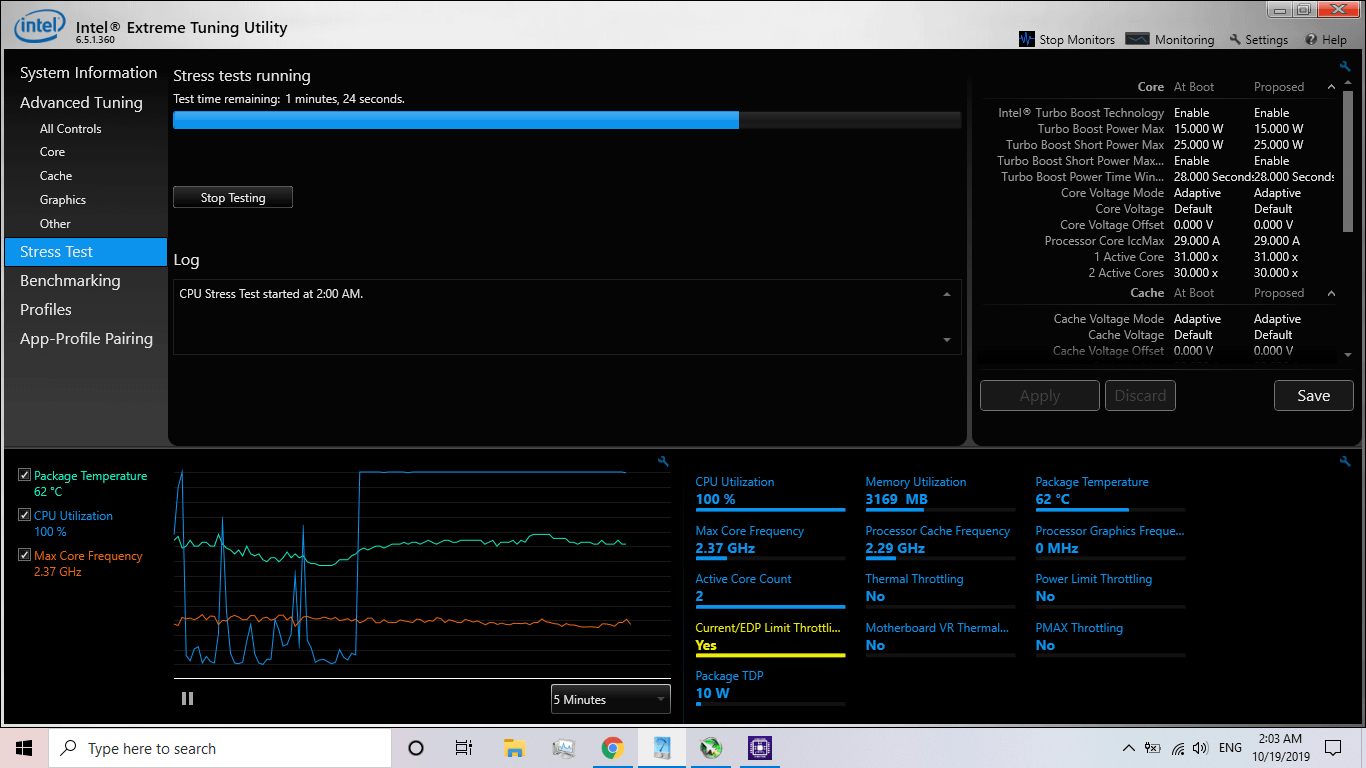The height and width of the screenshot is (768, 1366).
Task: Click wrench icon beside the monitoring graph
Action: 663,461
